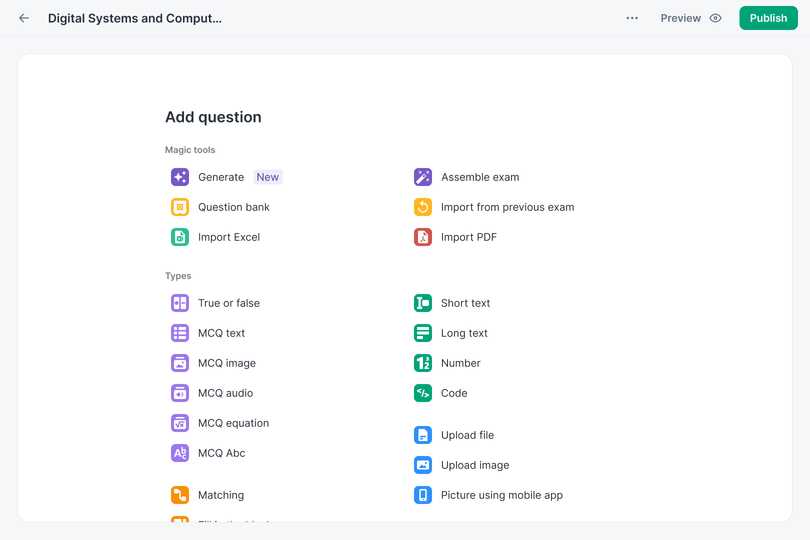
Task: Open the Question bank icon
Action: 180,207
